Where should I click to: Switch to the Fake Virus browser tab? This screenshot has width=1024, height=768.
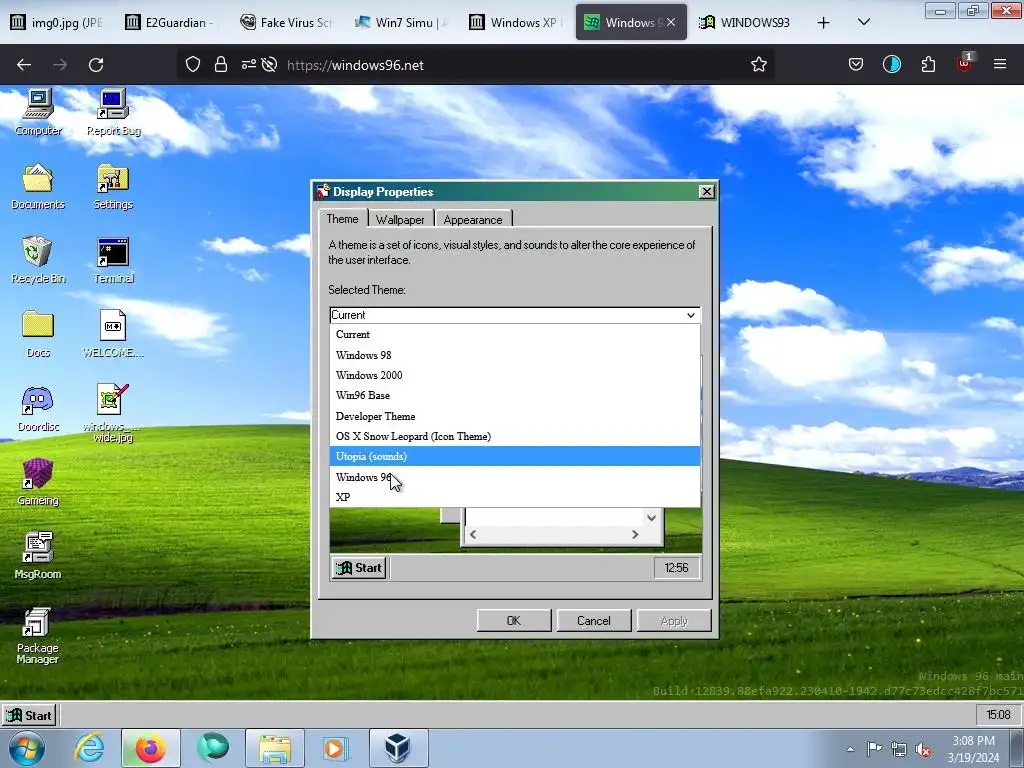point(285,22)
